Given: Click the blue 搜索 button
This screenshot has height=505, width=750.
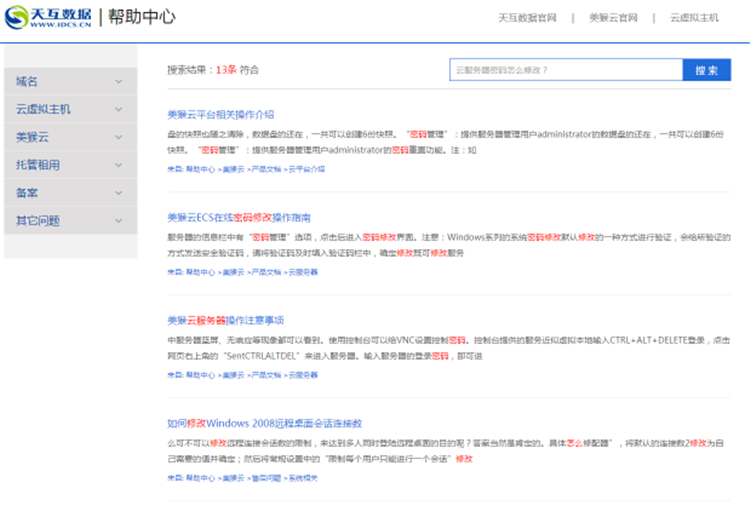Looking at the screenshot, I should (706, 70).
